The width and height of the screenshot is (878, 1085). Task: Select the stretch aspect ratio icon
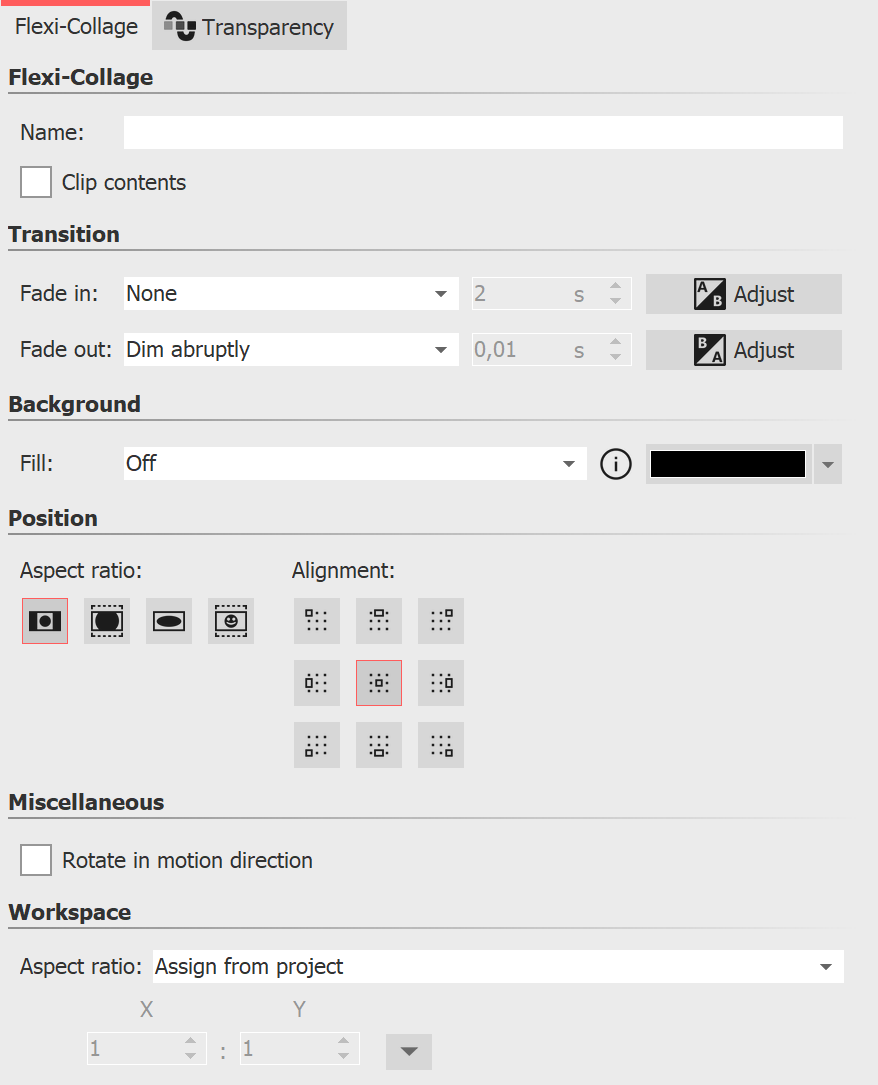168,620
